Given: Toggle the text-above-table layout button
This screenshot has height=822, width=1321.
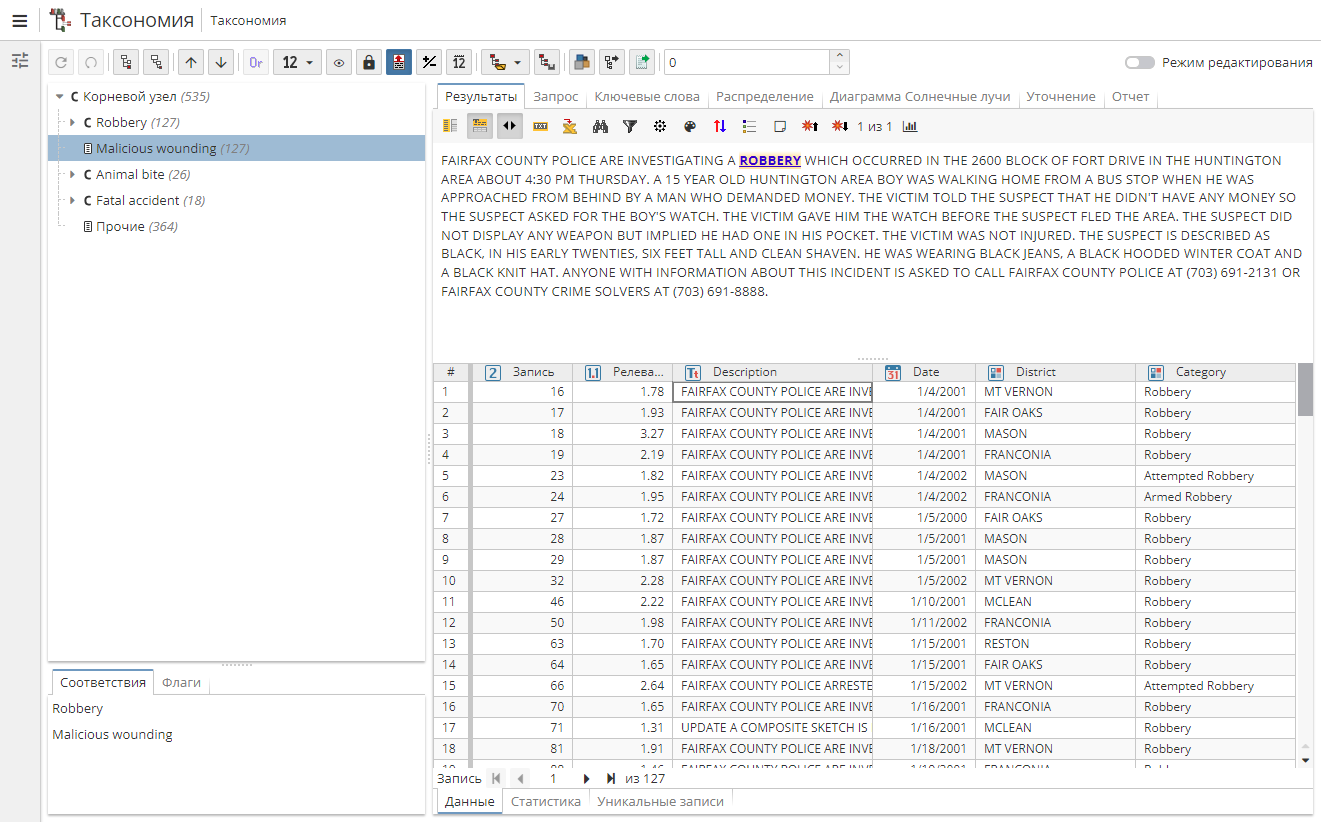Looking at the screenshot, I should [x=480, y=126].
